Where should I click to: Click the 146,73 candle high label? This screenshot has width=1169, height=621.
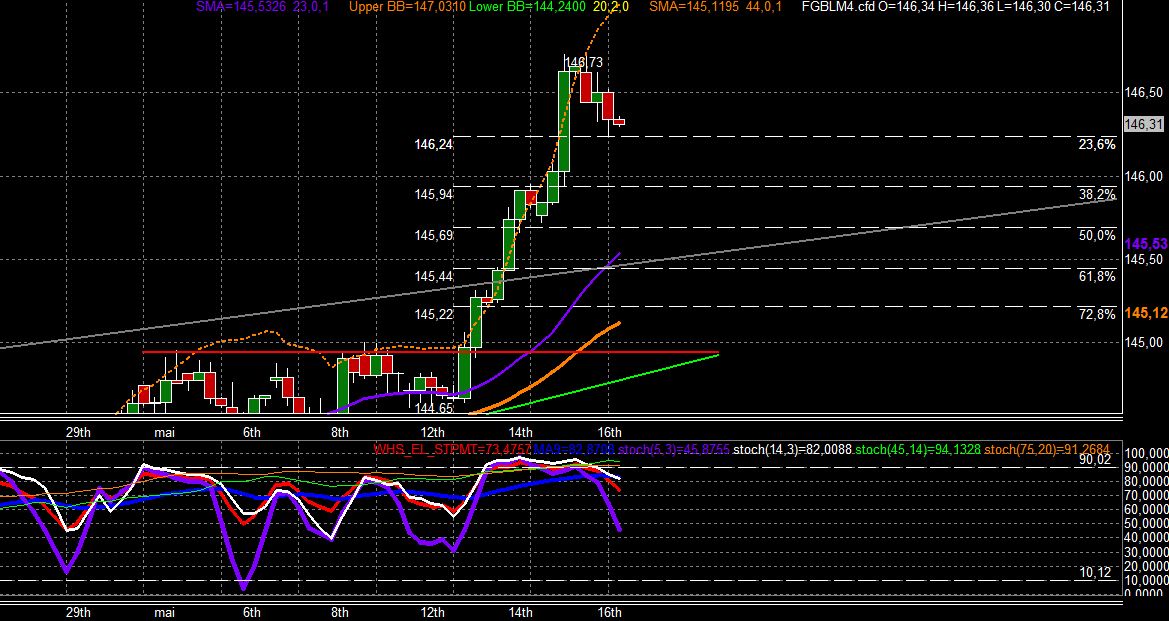pos(584,62)
